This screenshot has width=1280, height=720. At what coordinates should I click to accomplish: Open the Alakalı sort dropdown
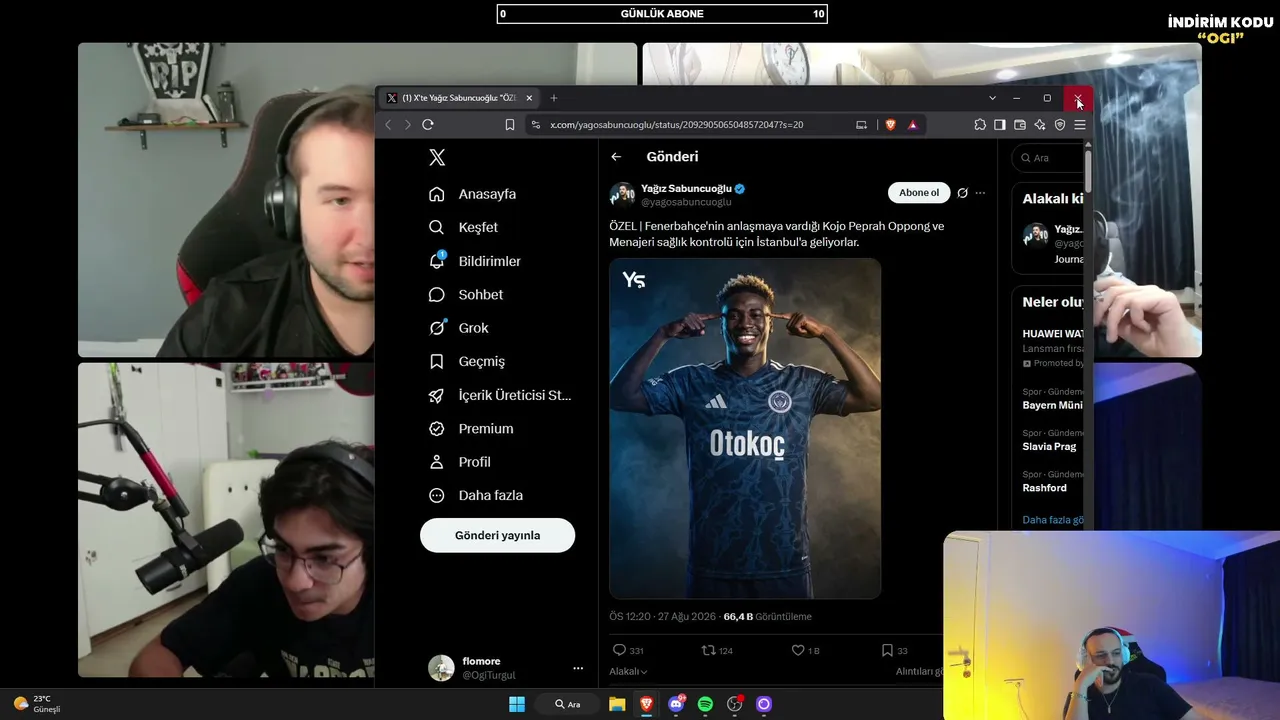coord(628,672)
